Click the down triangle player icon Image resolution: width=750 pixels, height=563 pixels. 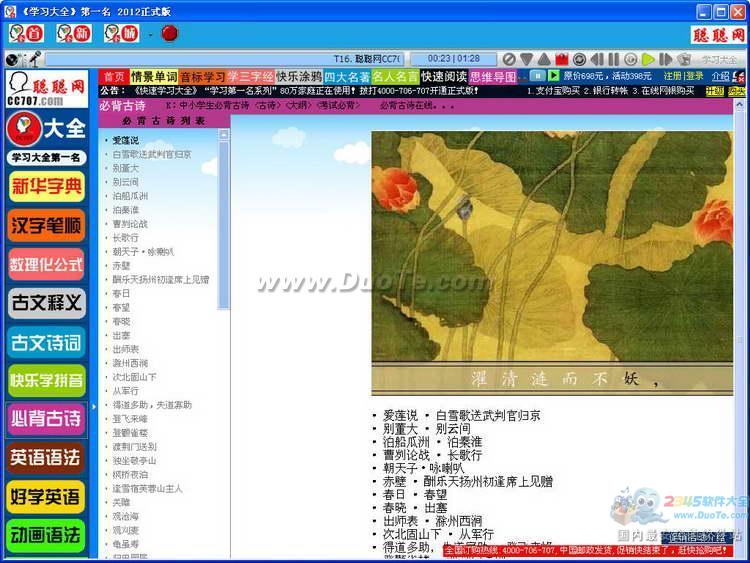[x=526, y=59]
